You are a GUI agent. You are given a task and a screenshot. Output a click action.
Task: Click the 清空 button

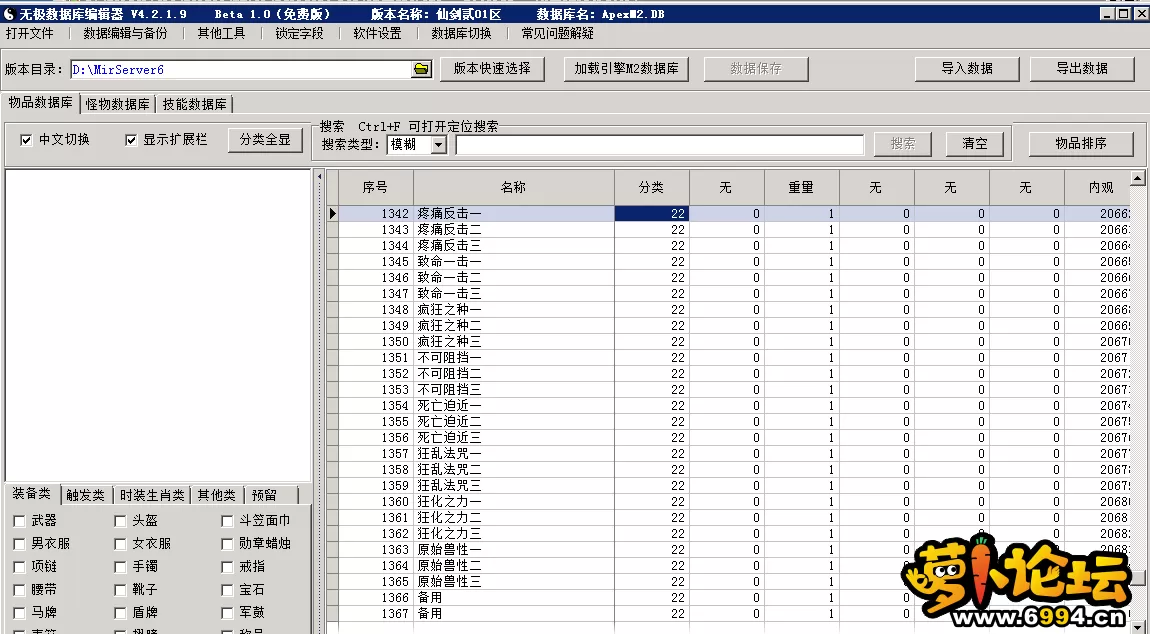[x=975, y=144]
